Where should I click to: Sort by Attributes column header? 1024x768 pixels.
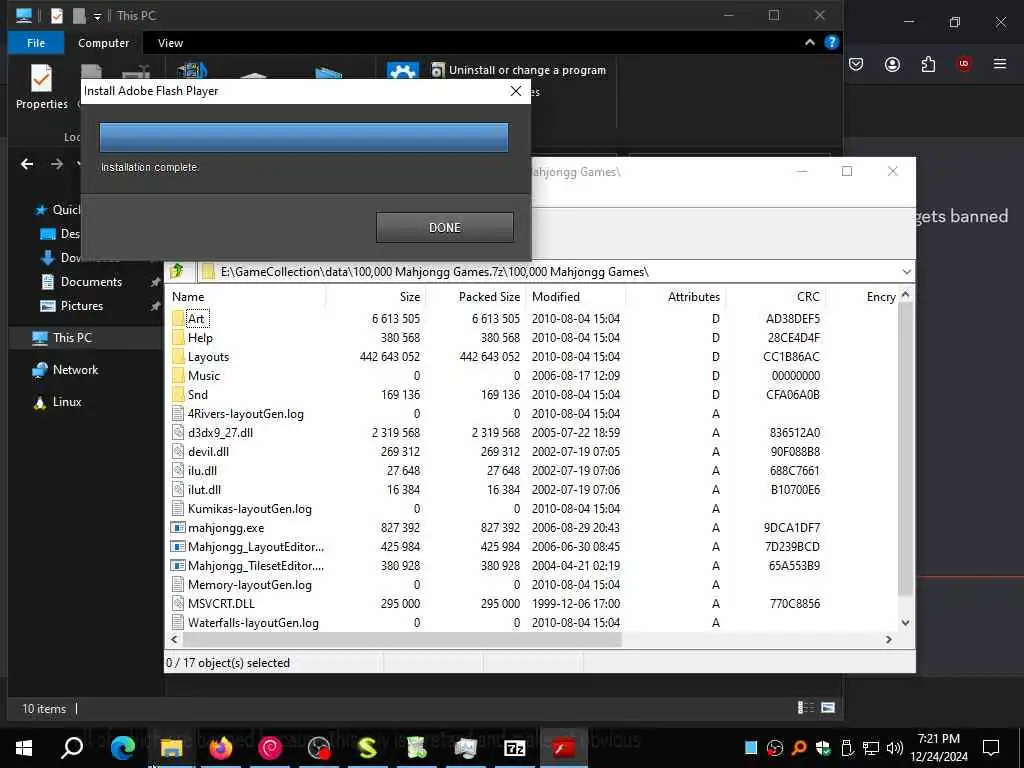(x=694, y=296)
